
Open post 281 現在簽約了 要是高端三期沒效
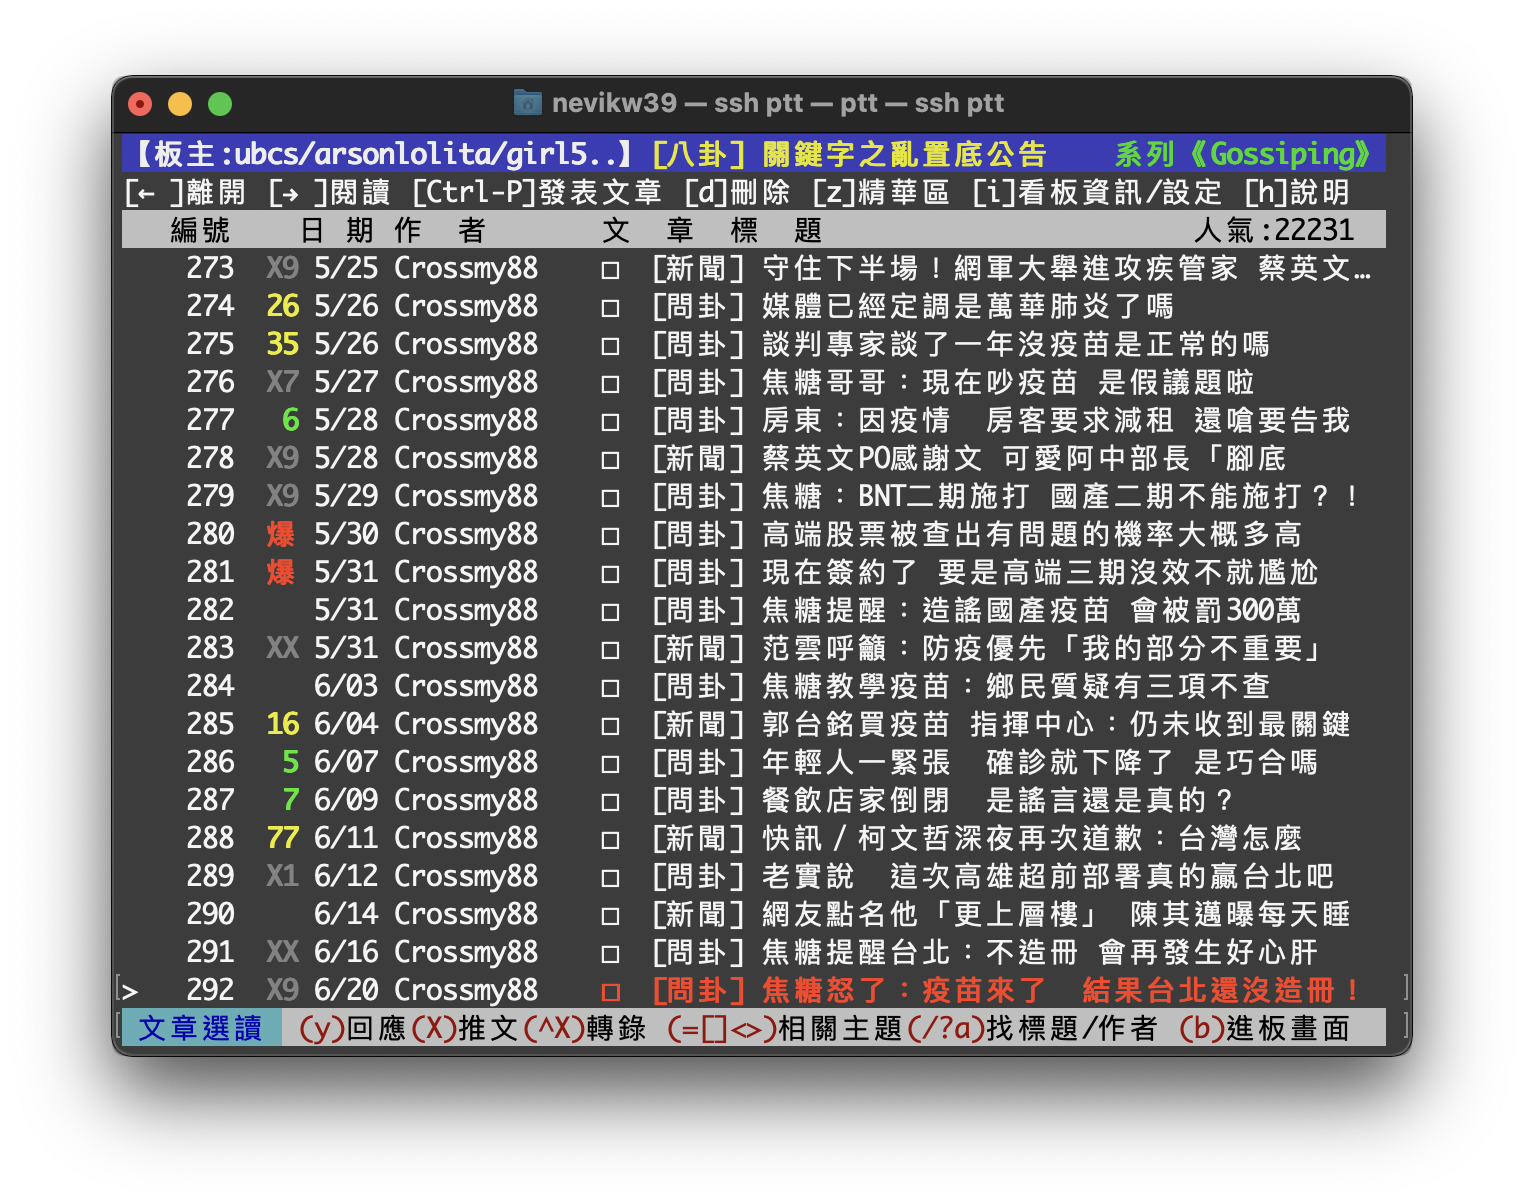click(x=985, y=572)
